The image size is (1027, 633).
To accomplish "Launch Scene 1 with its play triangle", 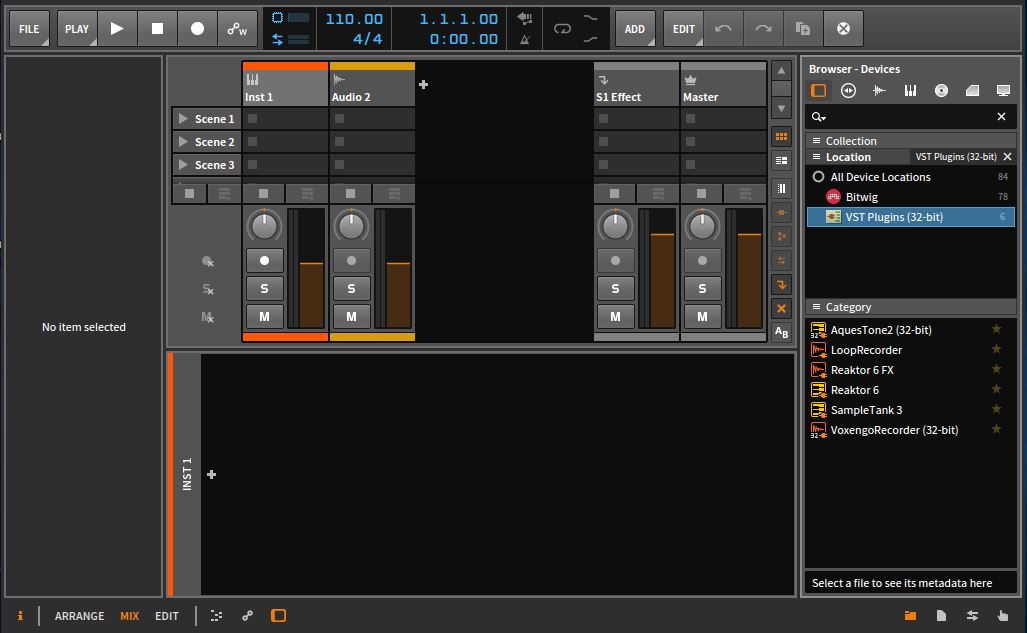I will [183, 119].
